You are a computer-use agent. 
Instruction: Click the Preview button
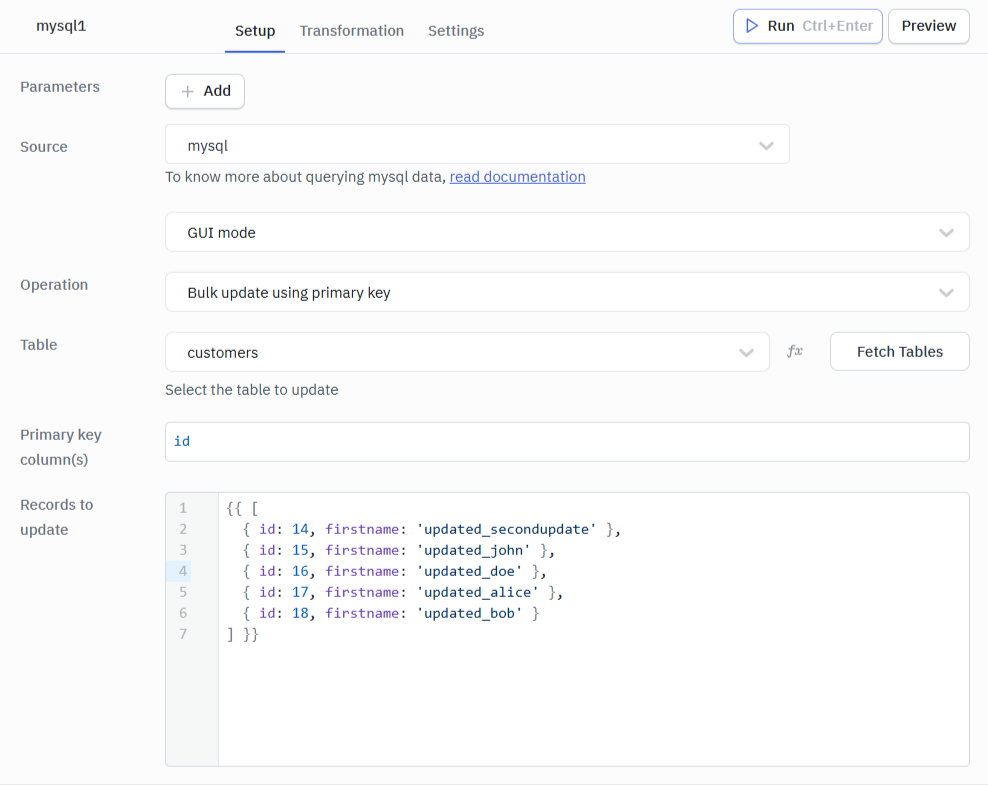click(x=928, y=26)
